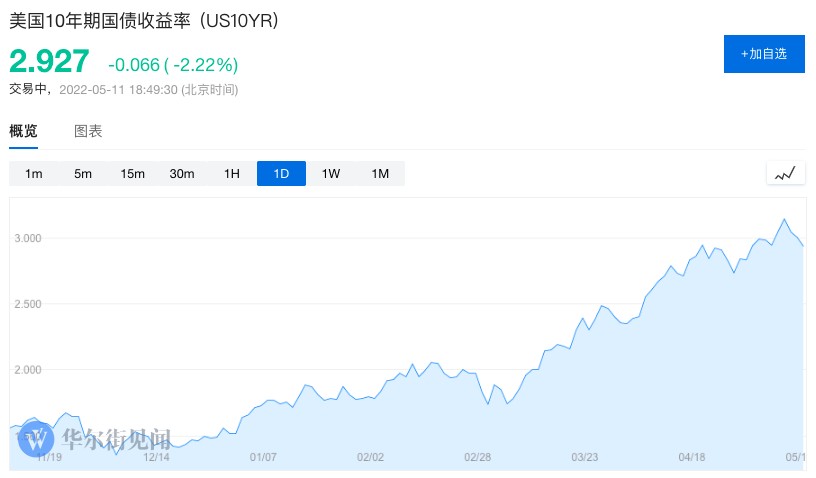Switch to the 图表 chart tab
Viewport: 816px width, 478px height.
(x=88, y=131)
